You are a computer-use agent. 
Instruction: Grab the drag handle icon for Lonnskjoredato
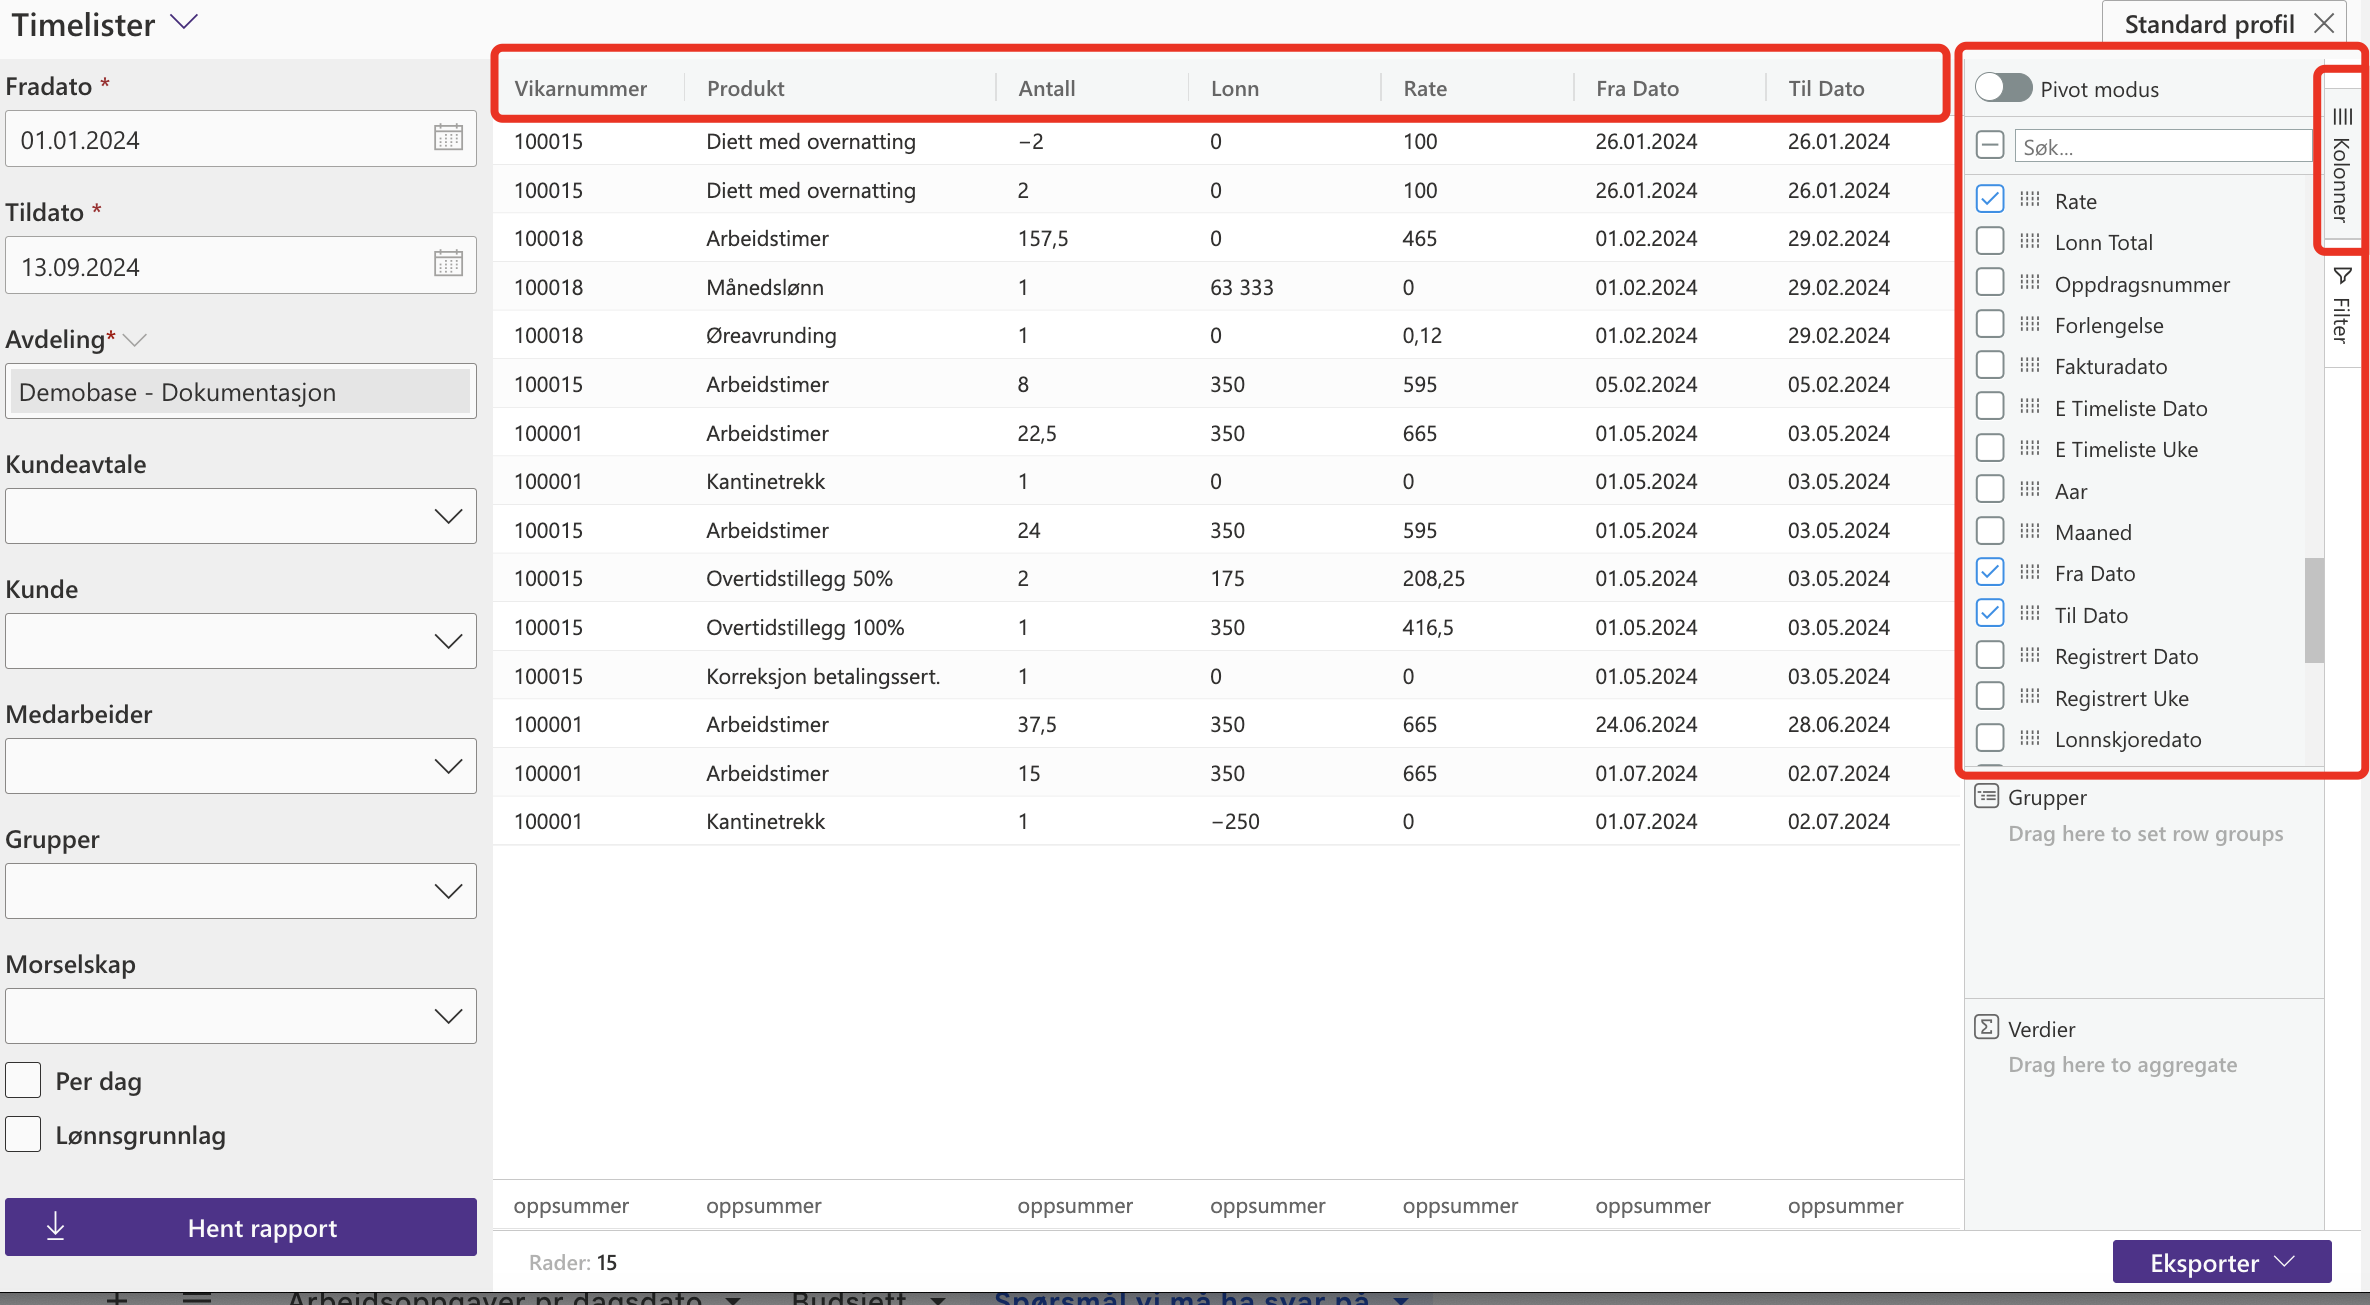click(x=2029, y=738)
